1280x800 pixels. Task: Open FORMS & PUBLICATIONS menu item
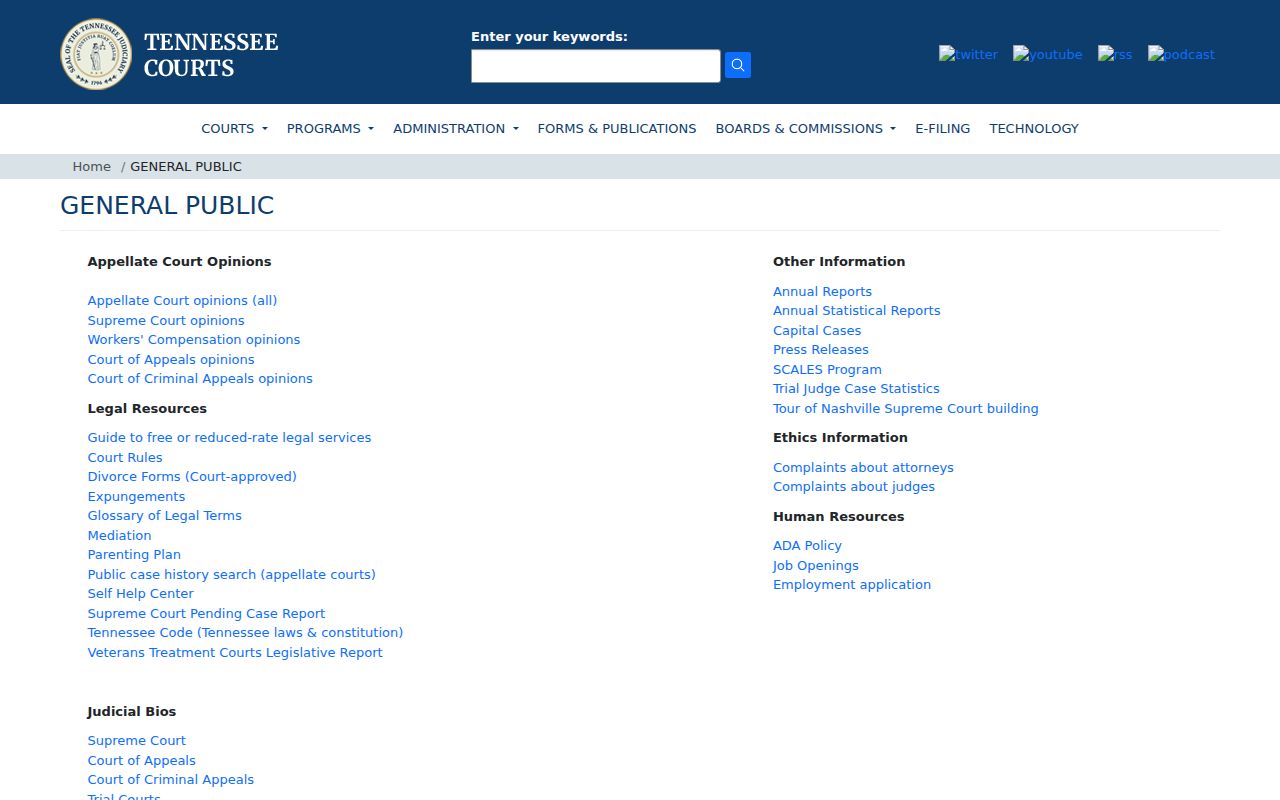click(617, 128)
